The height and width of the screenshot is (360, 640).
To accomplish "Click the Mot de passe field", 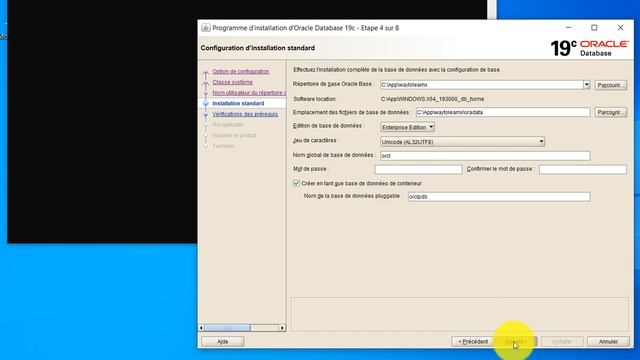I will 418,169.
